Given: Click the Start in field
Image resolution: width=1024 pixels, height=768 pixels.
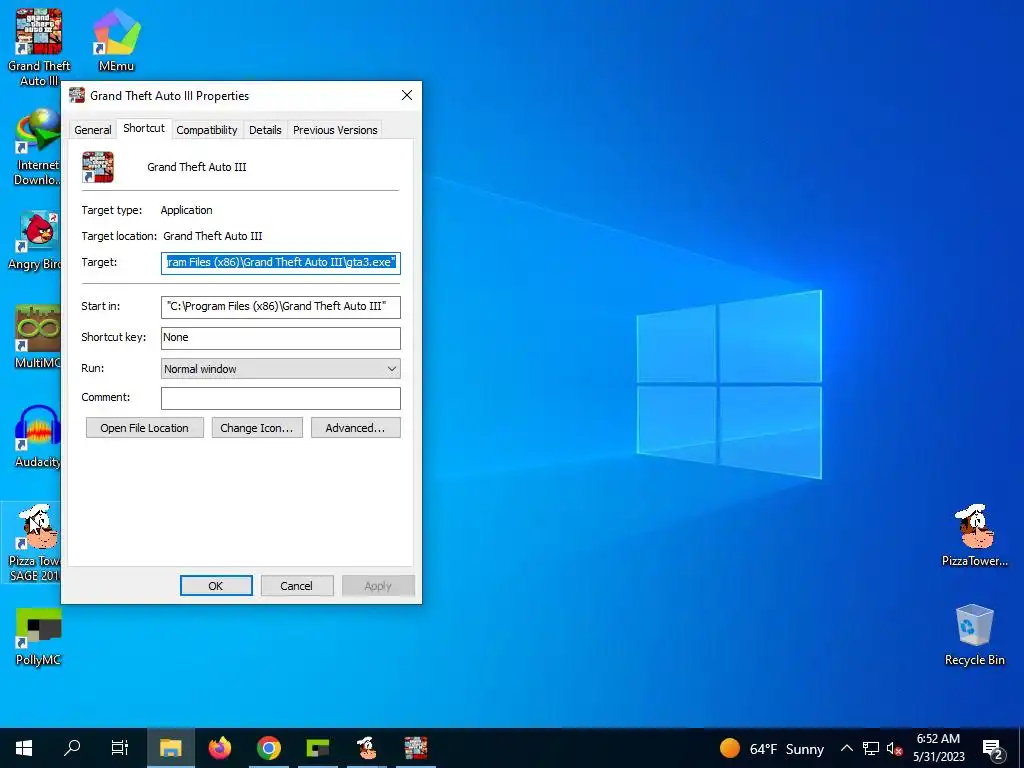Looking at the screenshot, I should (x=281, y=306).
